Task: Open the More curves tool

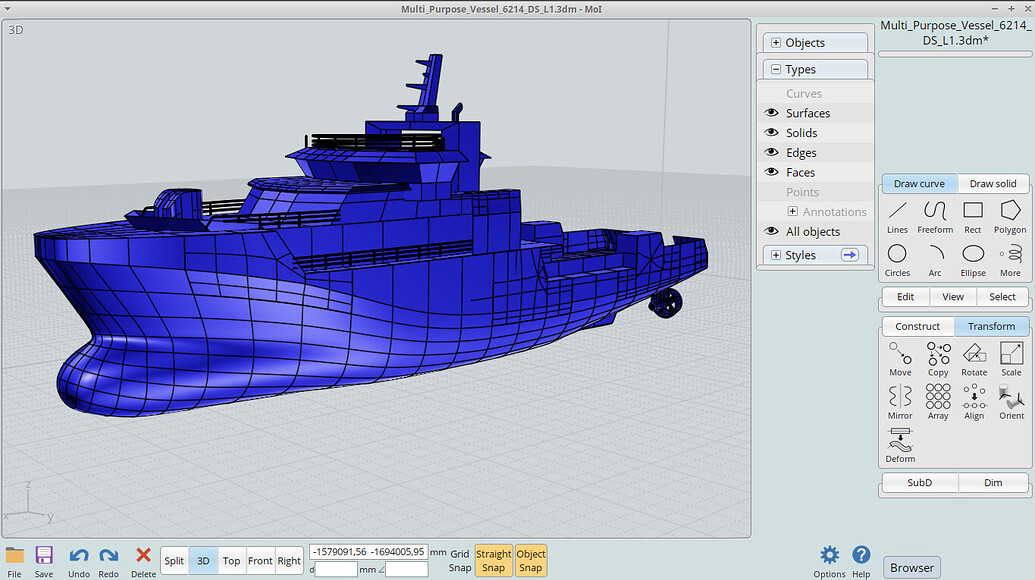Action: 1010,261
